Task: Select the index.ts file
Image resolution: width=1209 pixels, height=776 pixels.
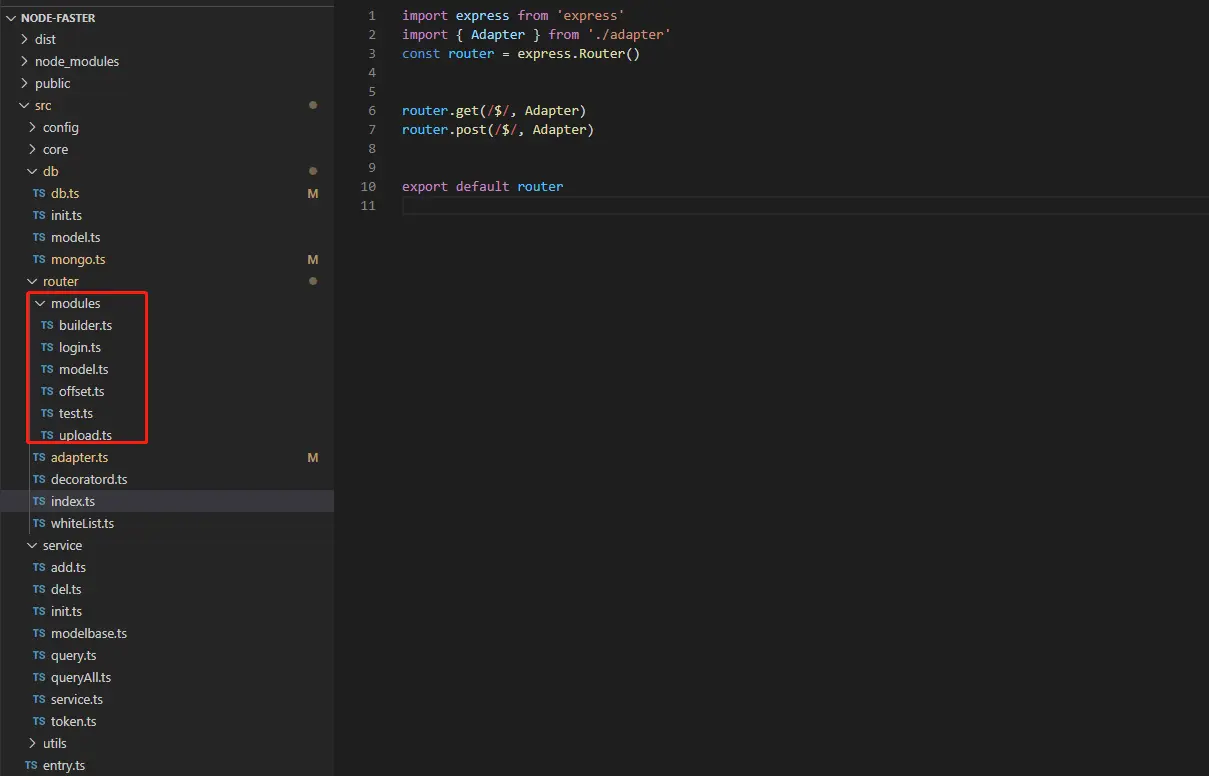Action: (73, 501)
